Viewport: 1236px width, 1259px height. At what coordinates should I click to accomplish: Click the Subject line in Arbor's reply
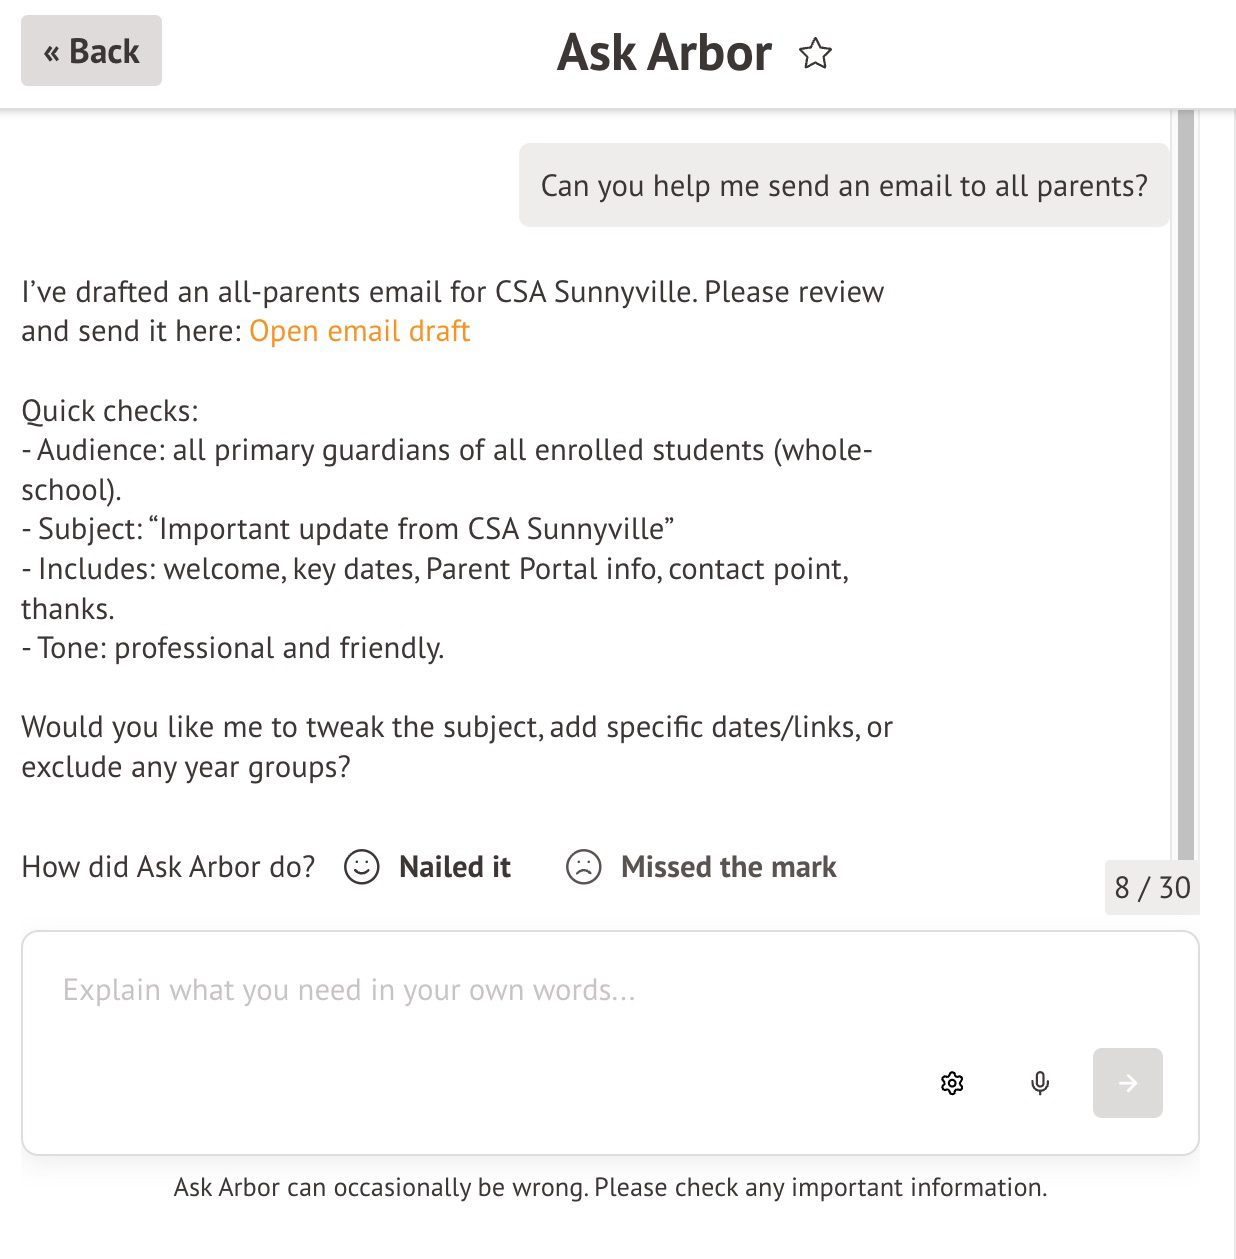pyautogui.click(x=348, y=529)
